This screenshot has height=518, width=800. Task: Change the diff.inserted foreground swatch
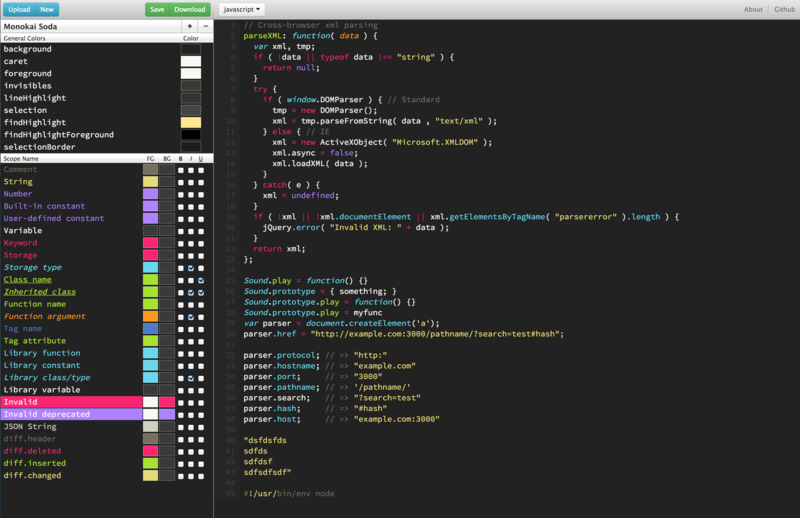151,463
